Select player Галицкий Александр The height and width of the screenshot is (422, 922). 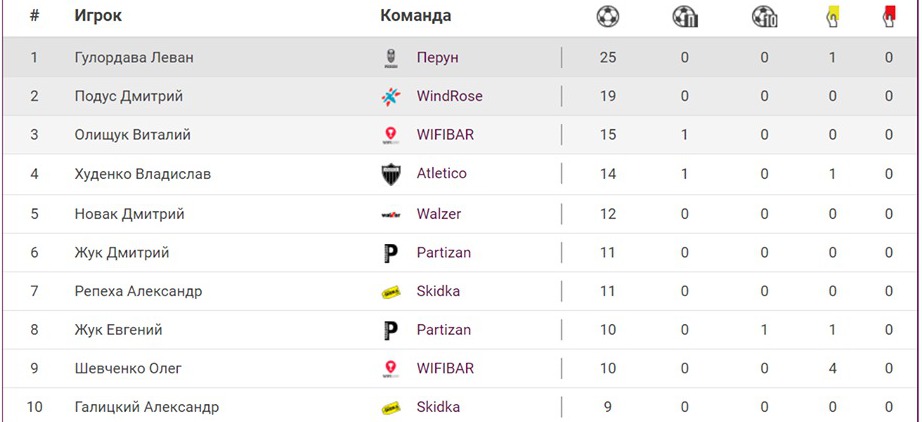click(x=147, y=407)
